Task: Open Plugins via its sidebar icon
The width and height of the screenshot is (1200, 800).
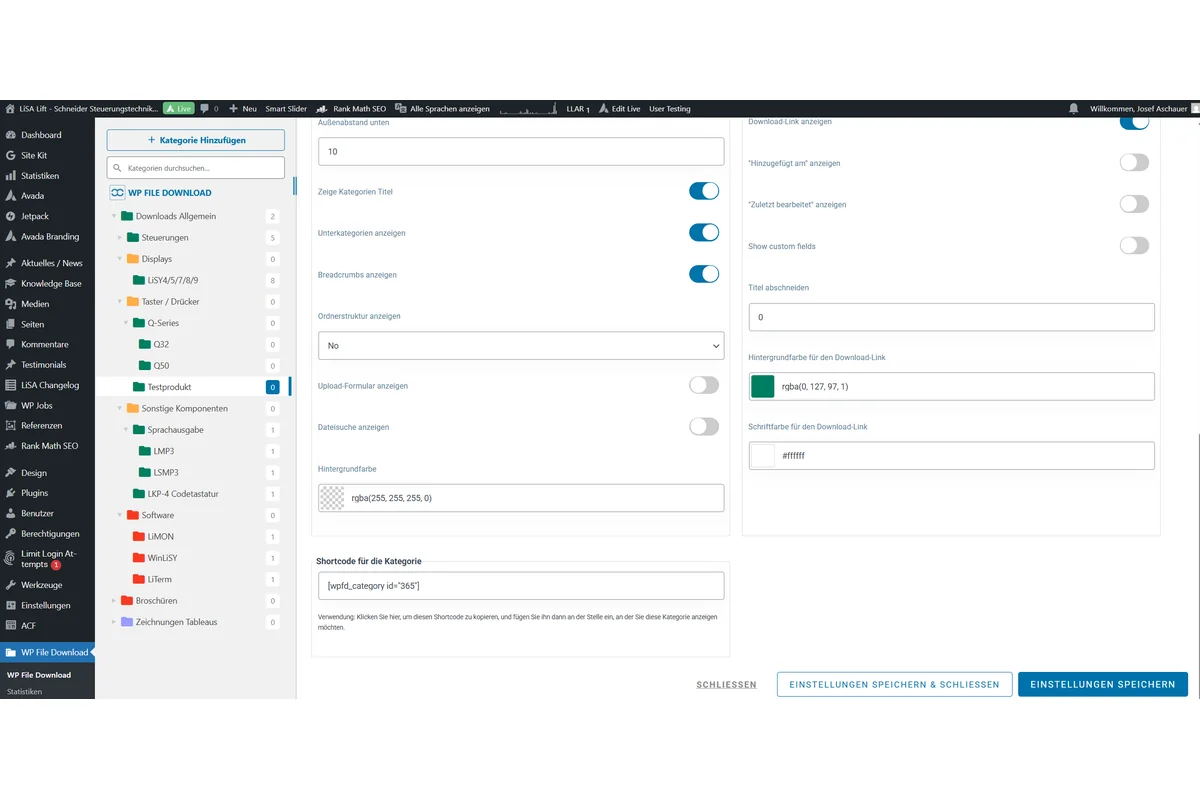Action: [10, 493]
